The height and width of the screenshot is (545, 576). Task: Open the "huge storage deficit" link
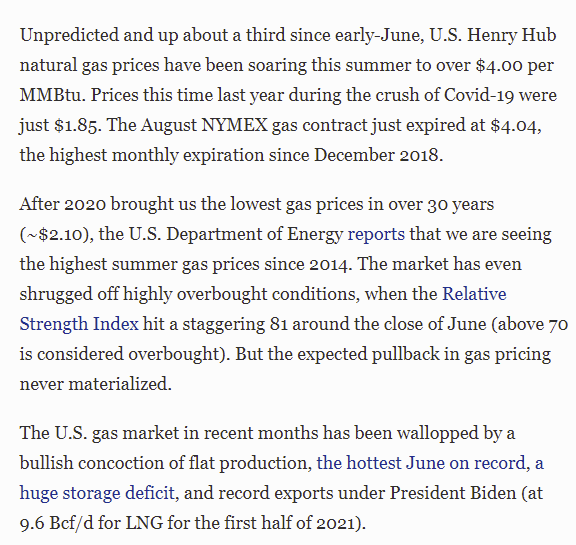[97, 493]
